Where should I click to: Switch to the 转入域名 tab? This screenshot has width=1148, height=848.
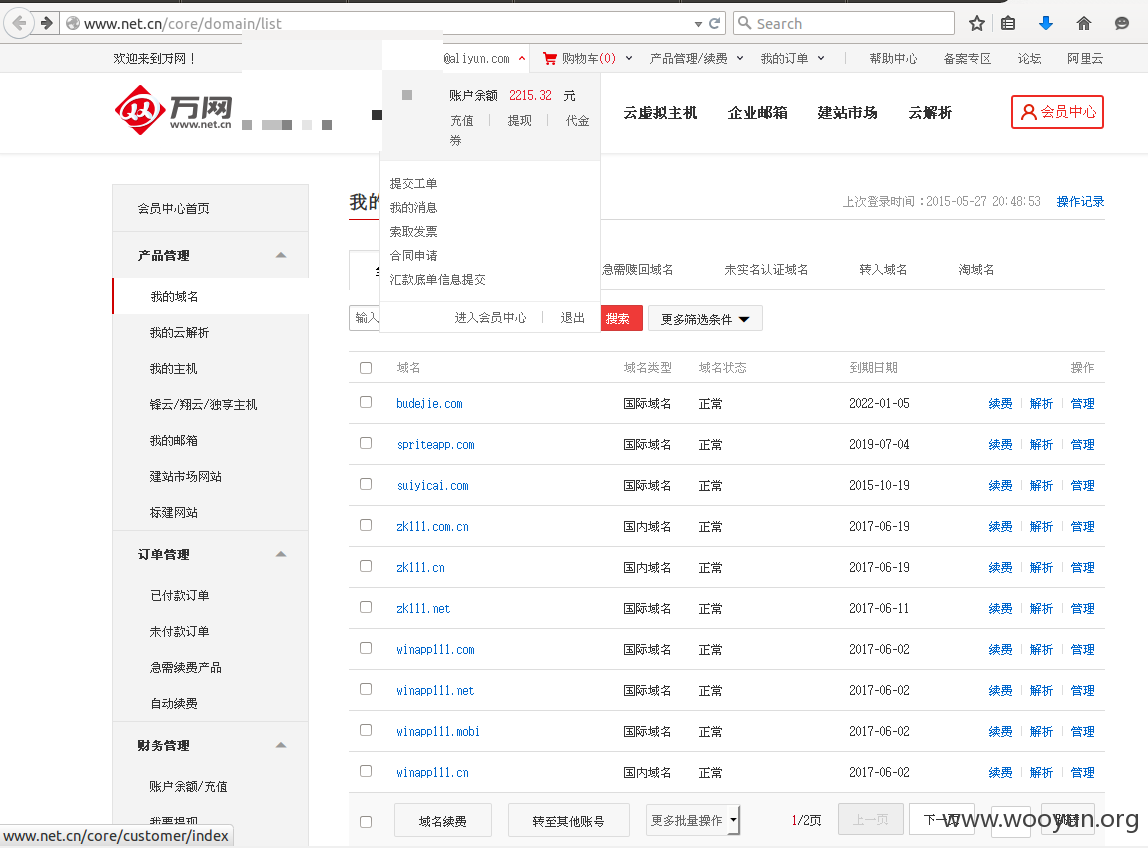(x=883, y=269)
